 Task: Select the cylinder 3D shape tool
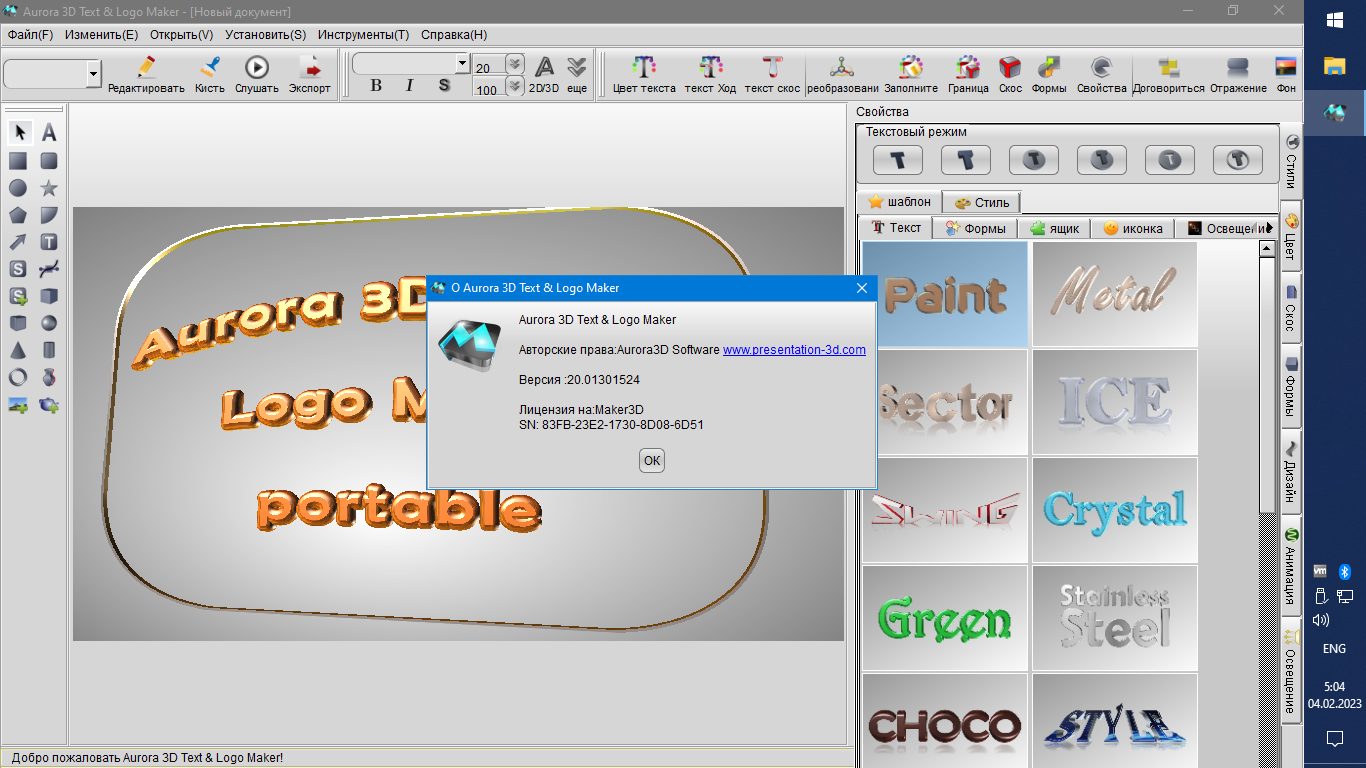(x=48, y=350)
